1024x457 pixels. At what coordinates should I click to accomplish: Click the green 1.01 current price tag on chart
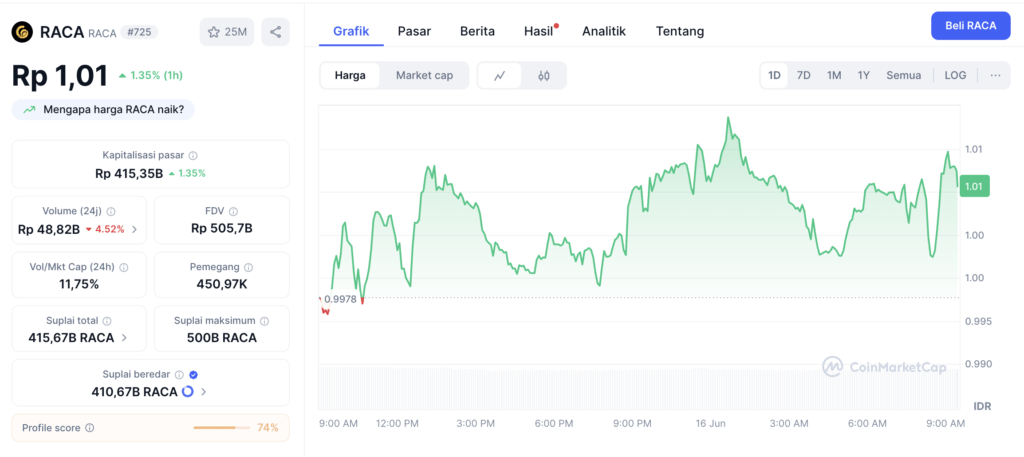pyautogui.click(x=974, y=186)
